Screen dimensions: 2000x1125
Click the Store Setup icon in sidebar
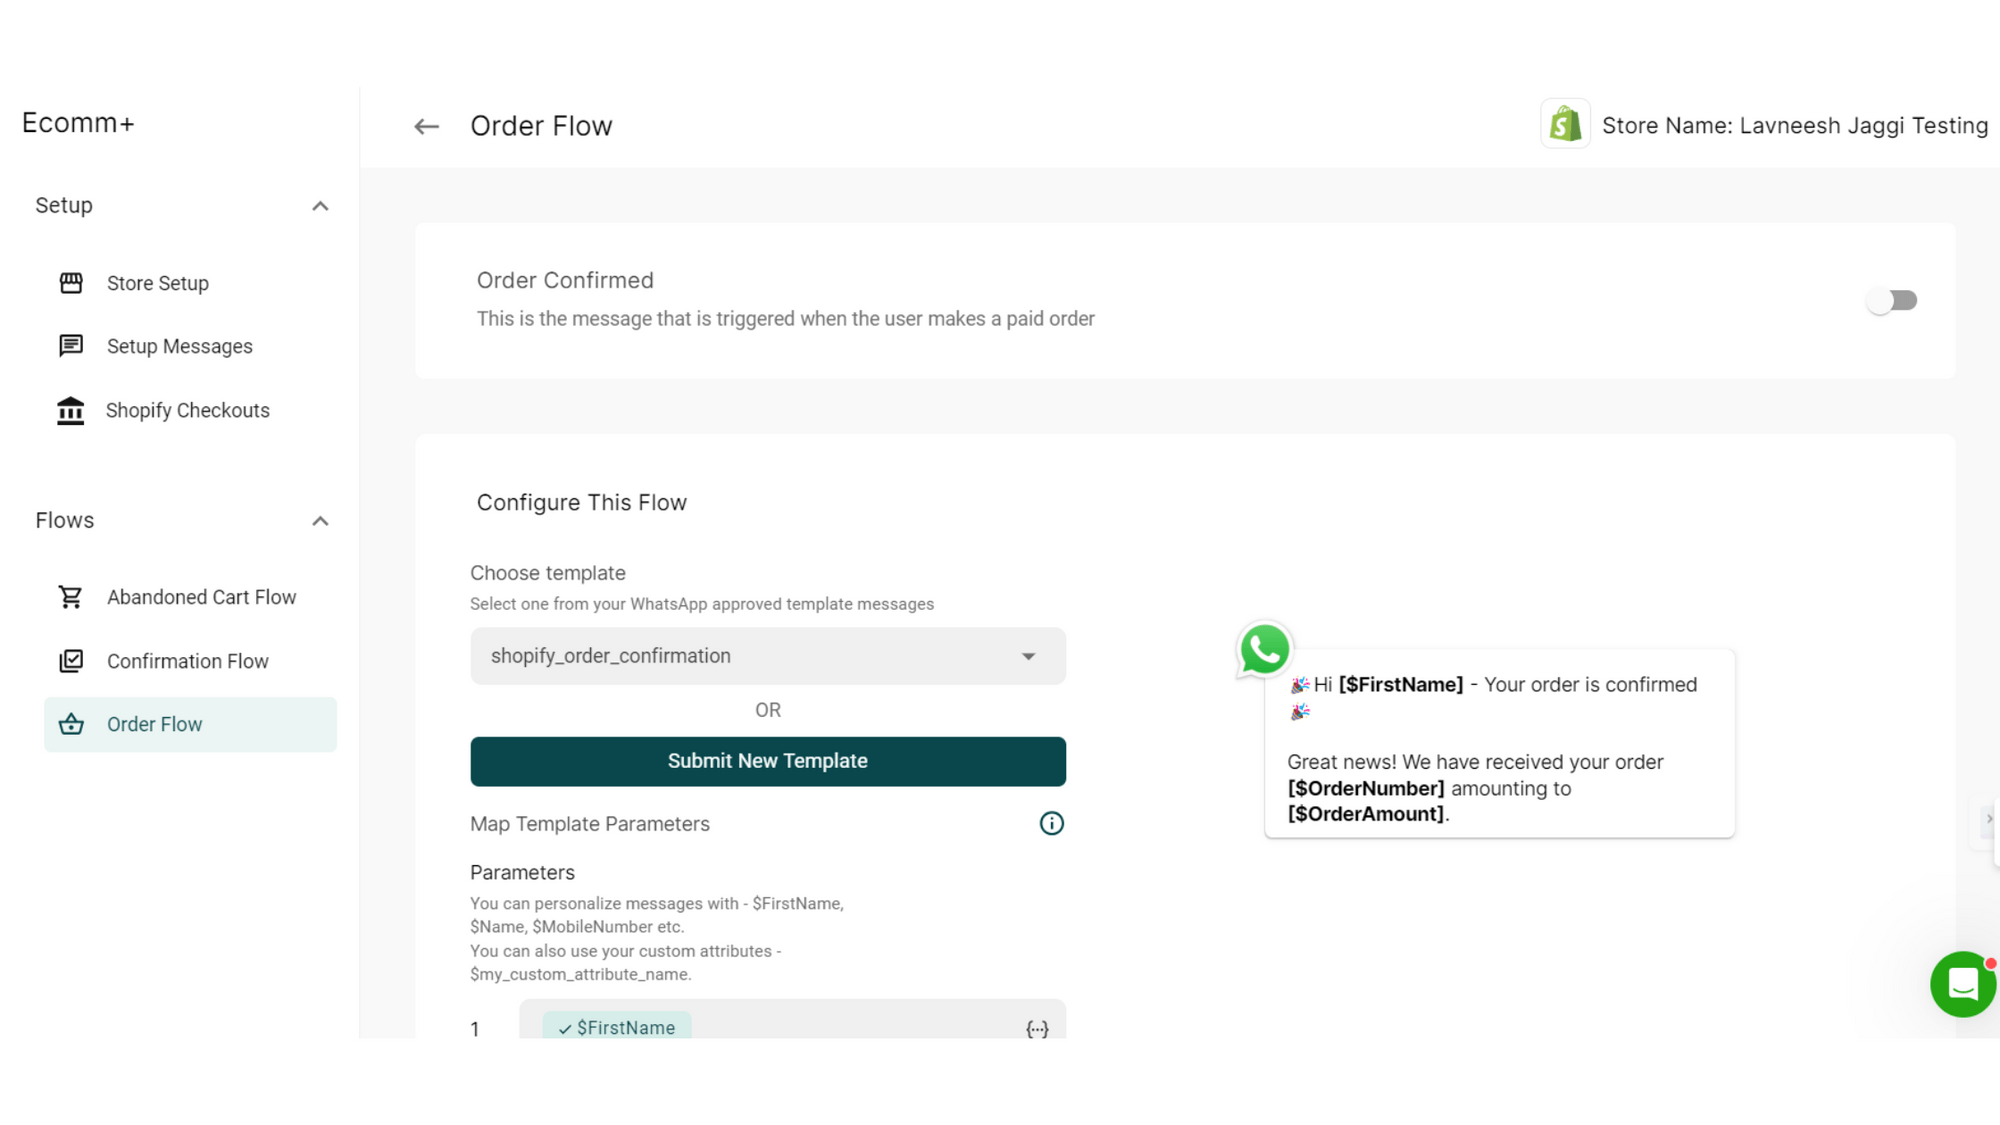[x=70, y=283]
